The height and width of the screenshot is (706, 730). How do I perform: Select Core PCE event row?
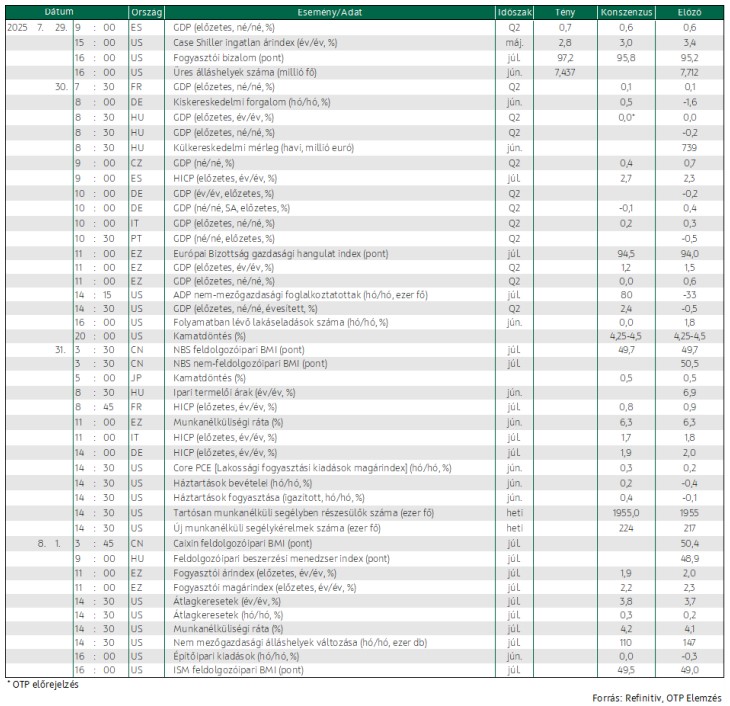point(365,468)
